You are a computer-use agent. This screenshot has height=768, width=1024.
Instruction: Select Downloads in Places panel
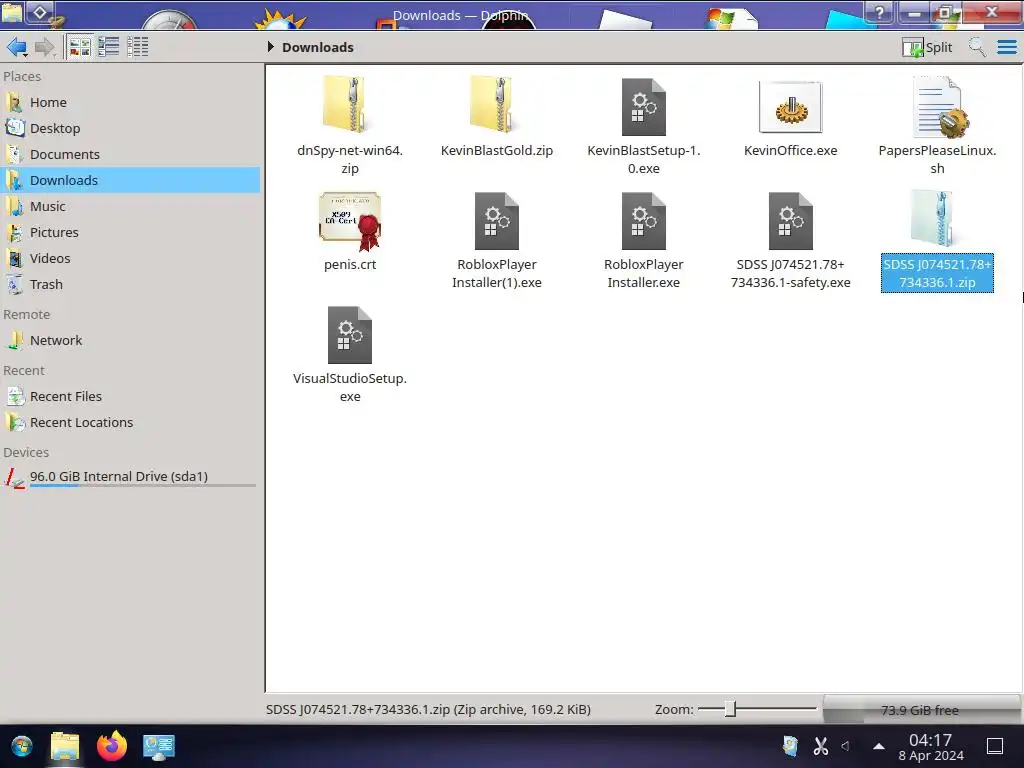click(x=131, y=180)
